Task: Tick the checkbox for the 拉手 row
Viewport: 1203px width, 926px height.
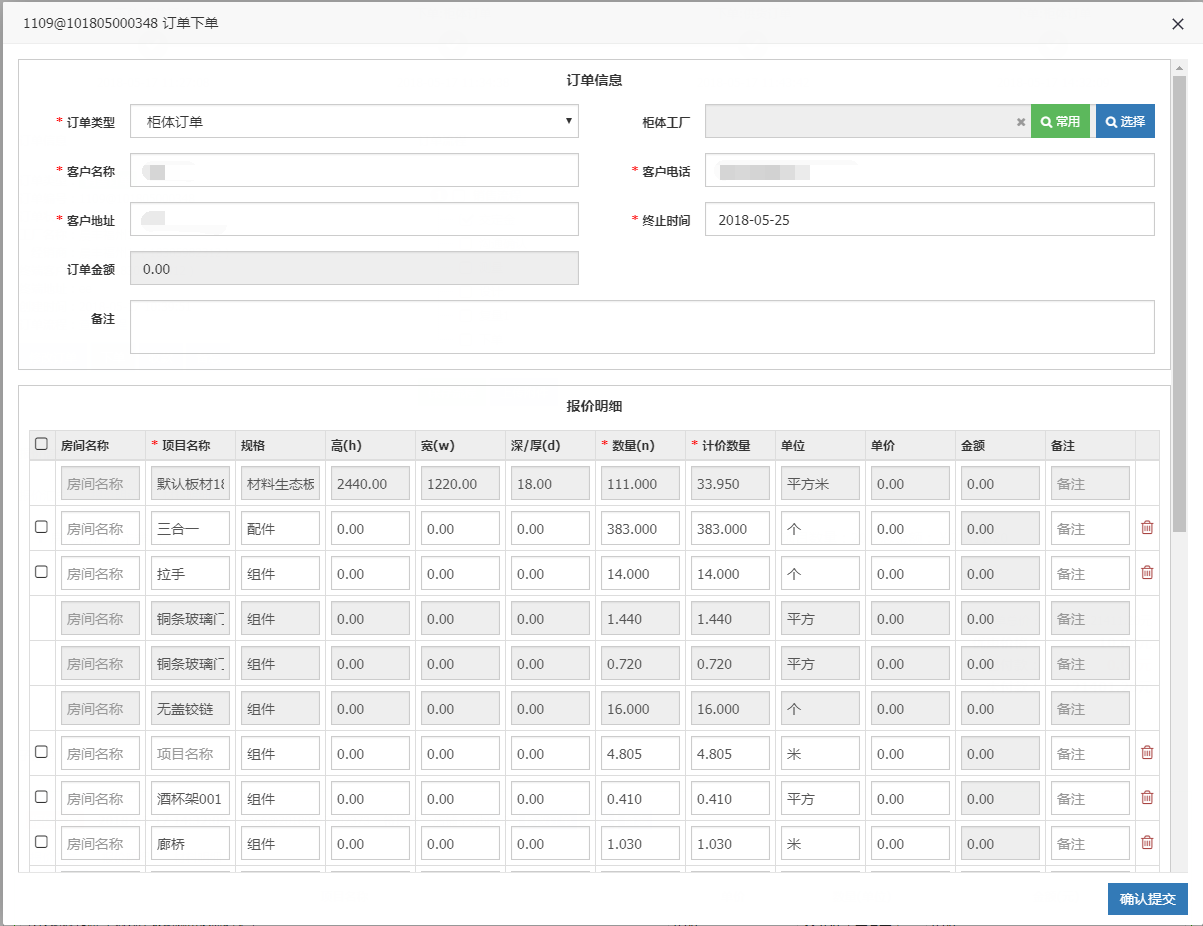Action: [x=41, y=572]
